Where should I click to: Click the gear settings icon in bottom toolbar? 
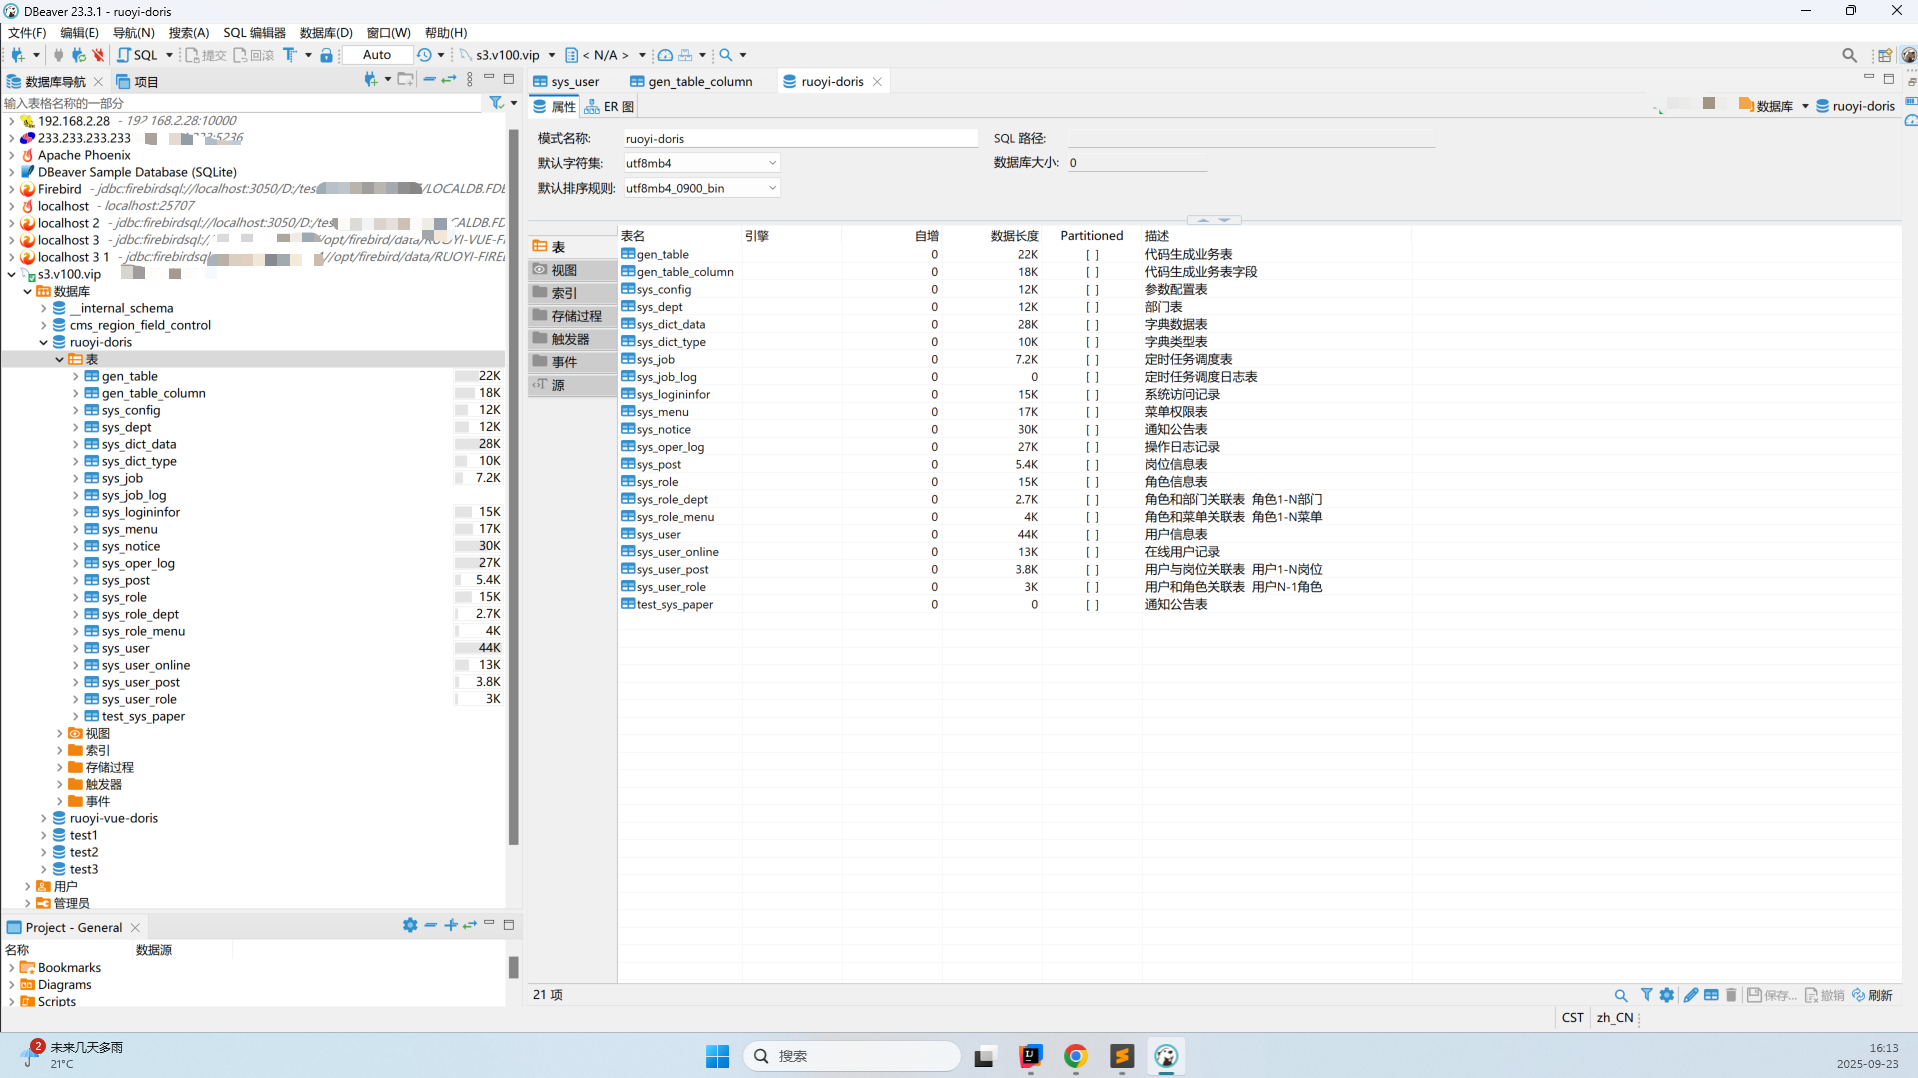point(1667,995)
